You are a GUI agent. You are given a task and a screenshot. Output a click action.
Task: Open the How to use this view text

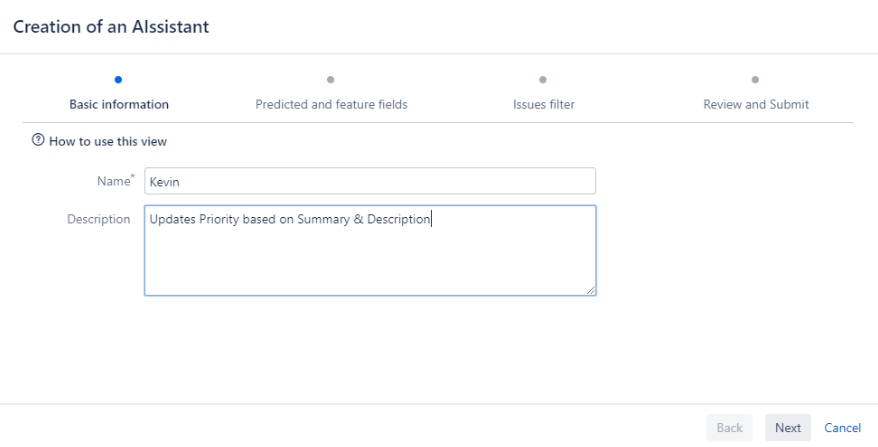pyautogui.click(x=108, y=142)
